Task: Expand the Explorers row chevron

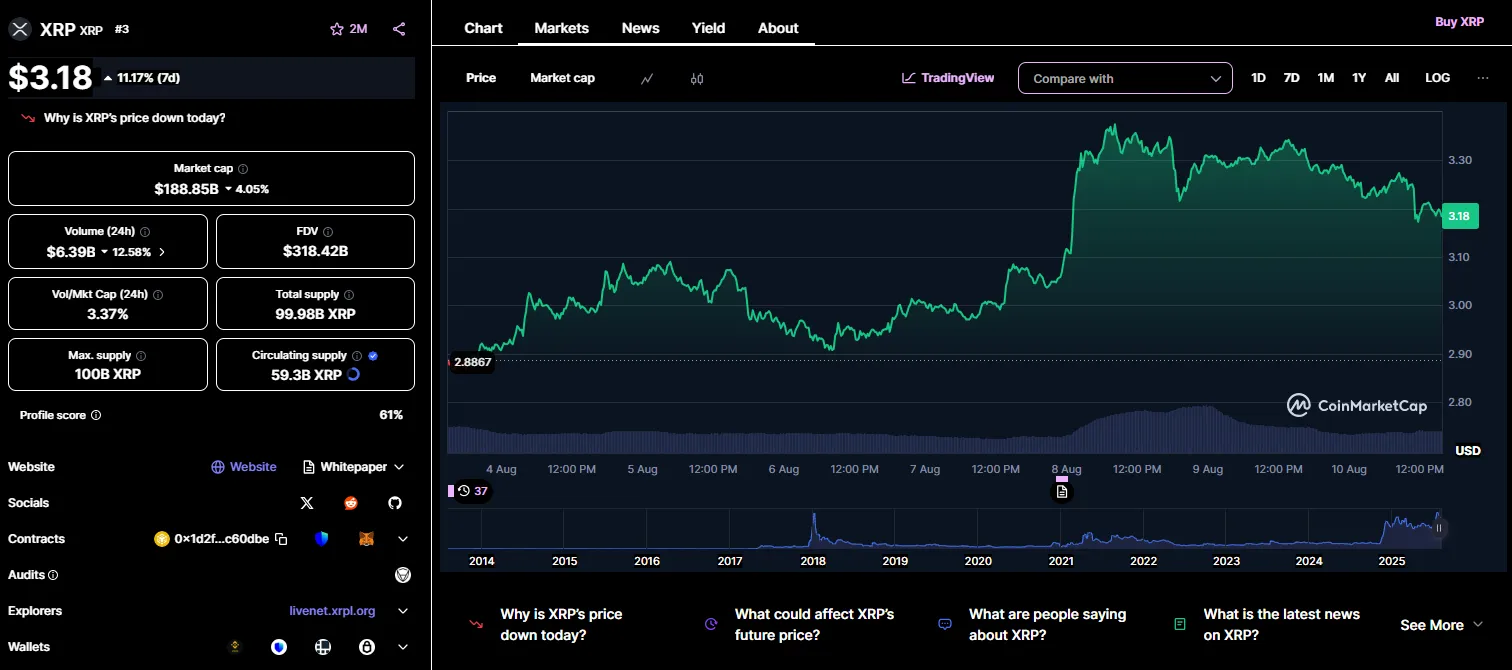Action: pyautogui.click(x=403, y=611)
